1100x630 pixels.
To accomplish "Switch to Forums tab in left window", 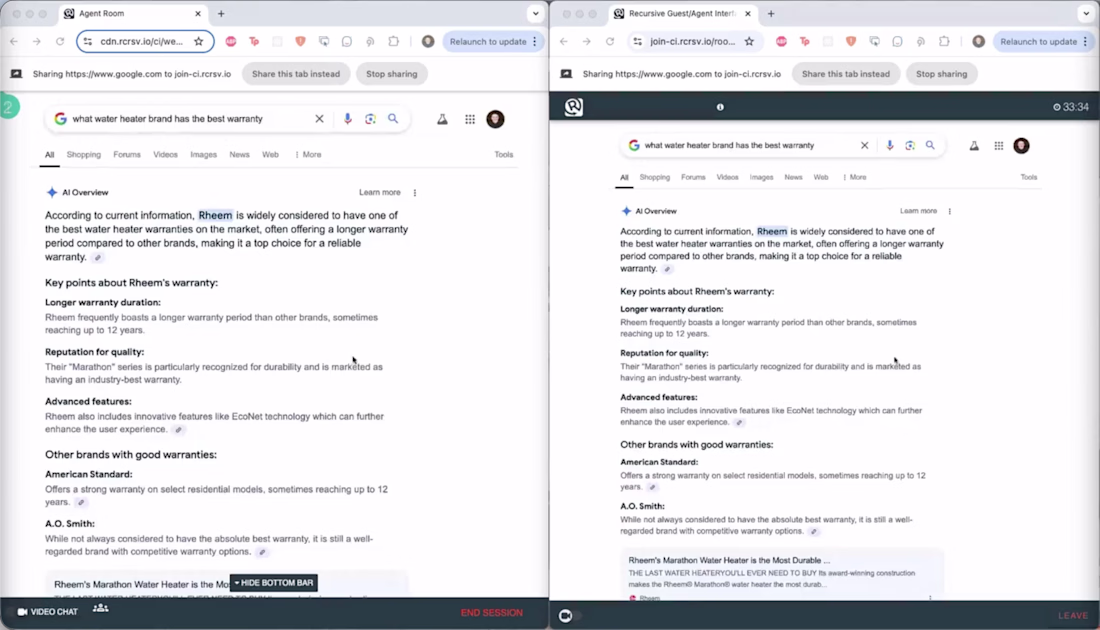I will (x=127, y=154).
